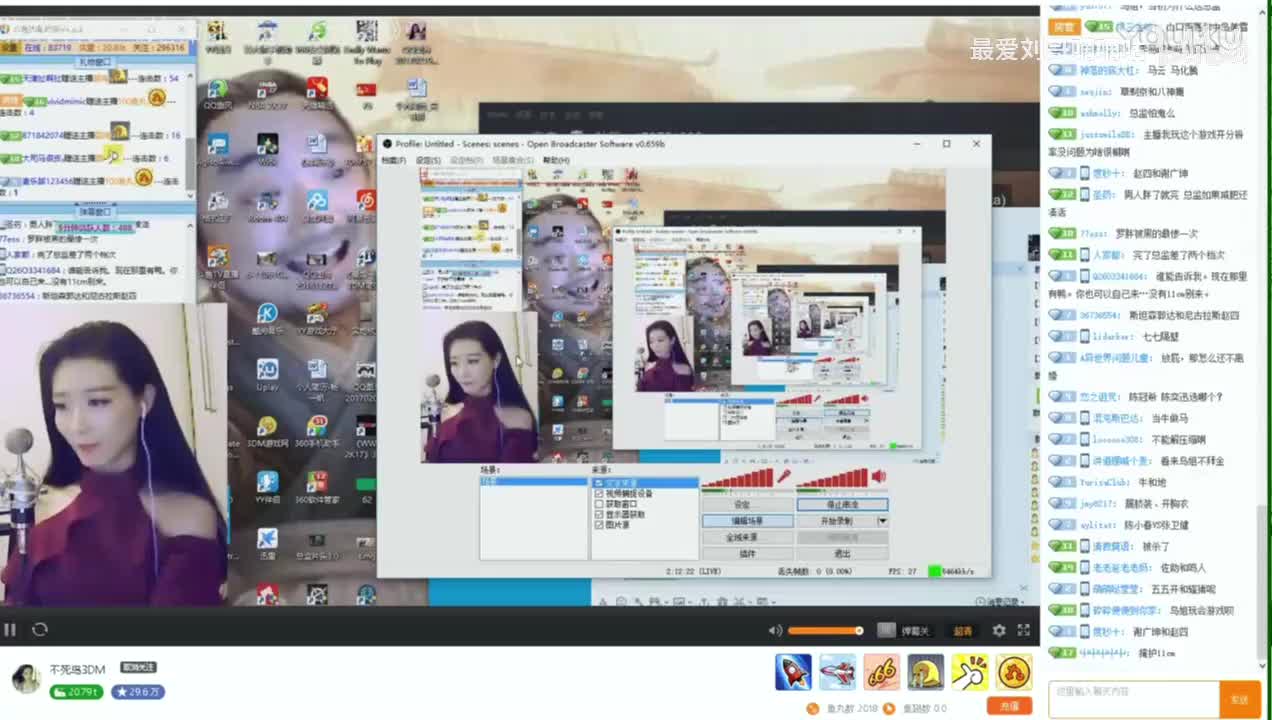This screenshot has height=720, width=1272.
Task: Maximize the OBS window
Action: click(x=946, y=144)
